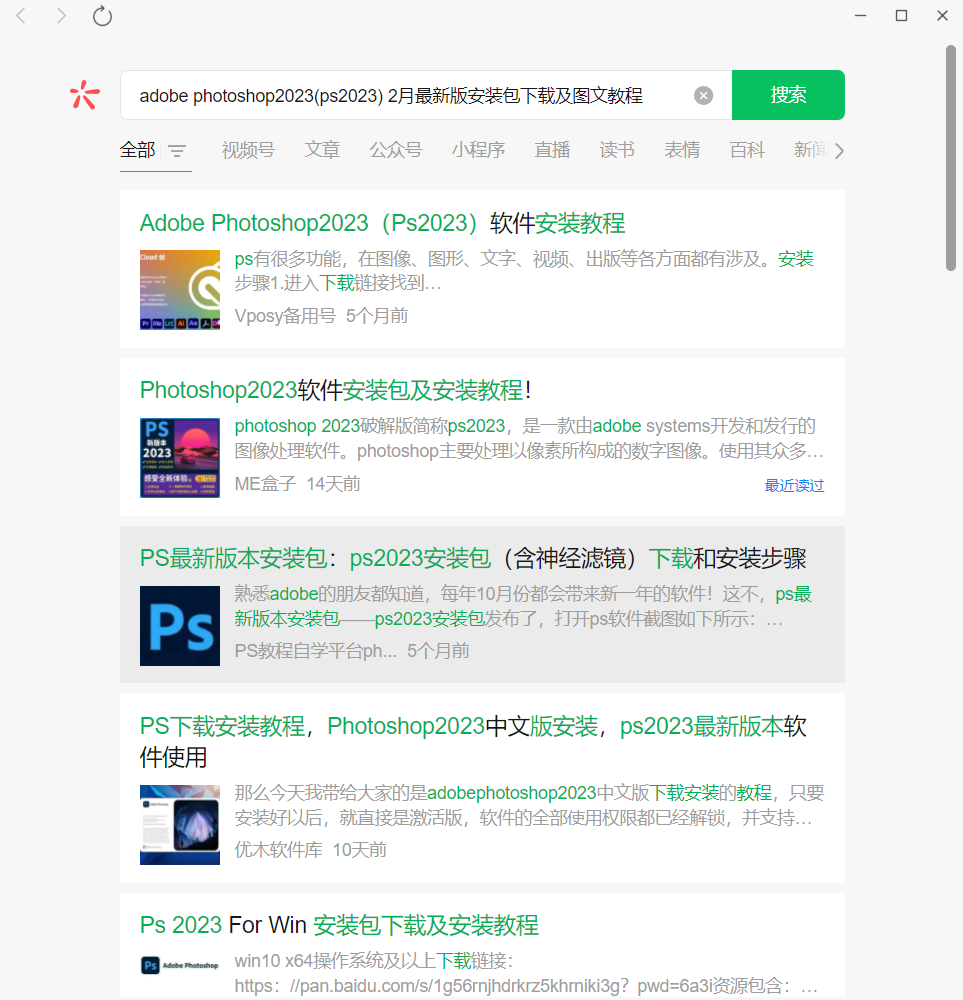Image resolution: width=963 pixels, height=1000 pixels.
Task: Clear the search box text
Action: click(x=703, y=96)
